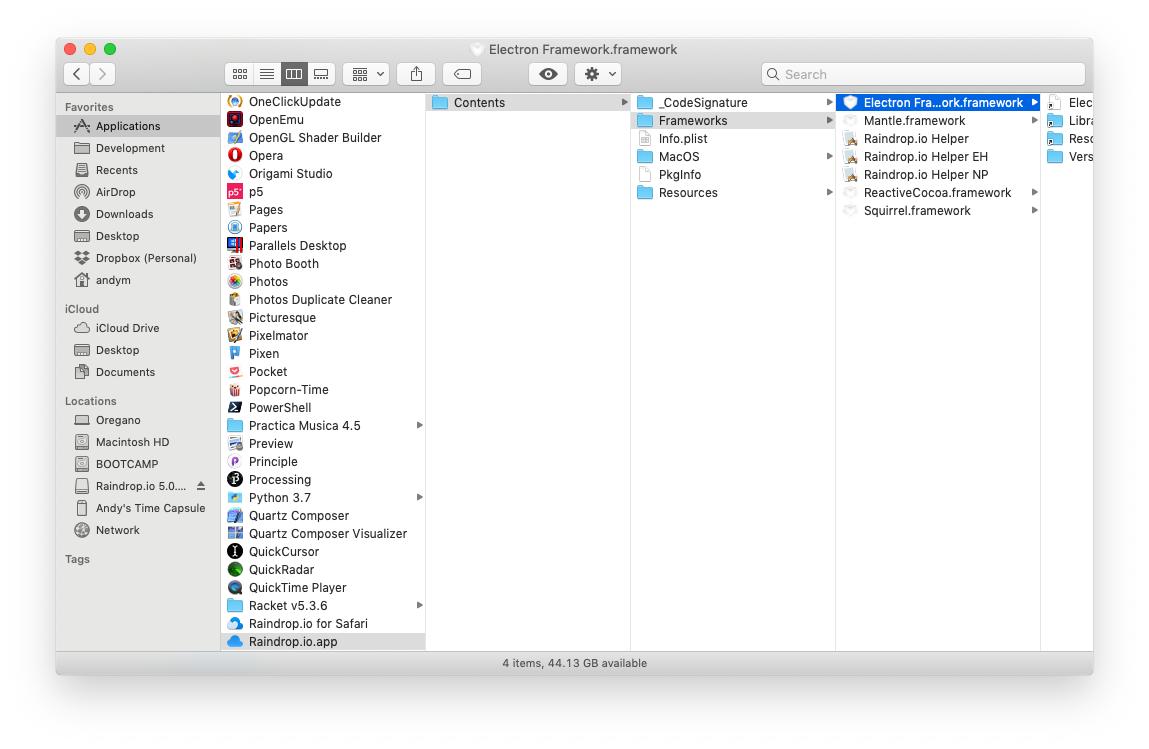Select Raindrop.io Helper NP
The width and height of the screenshot is (1149, 749).
(x=938, y=174)
